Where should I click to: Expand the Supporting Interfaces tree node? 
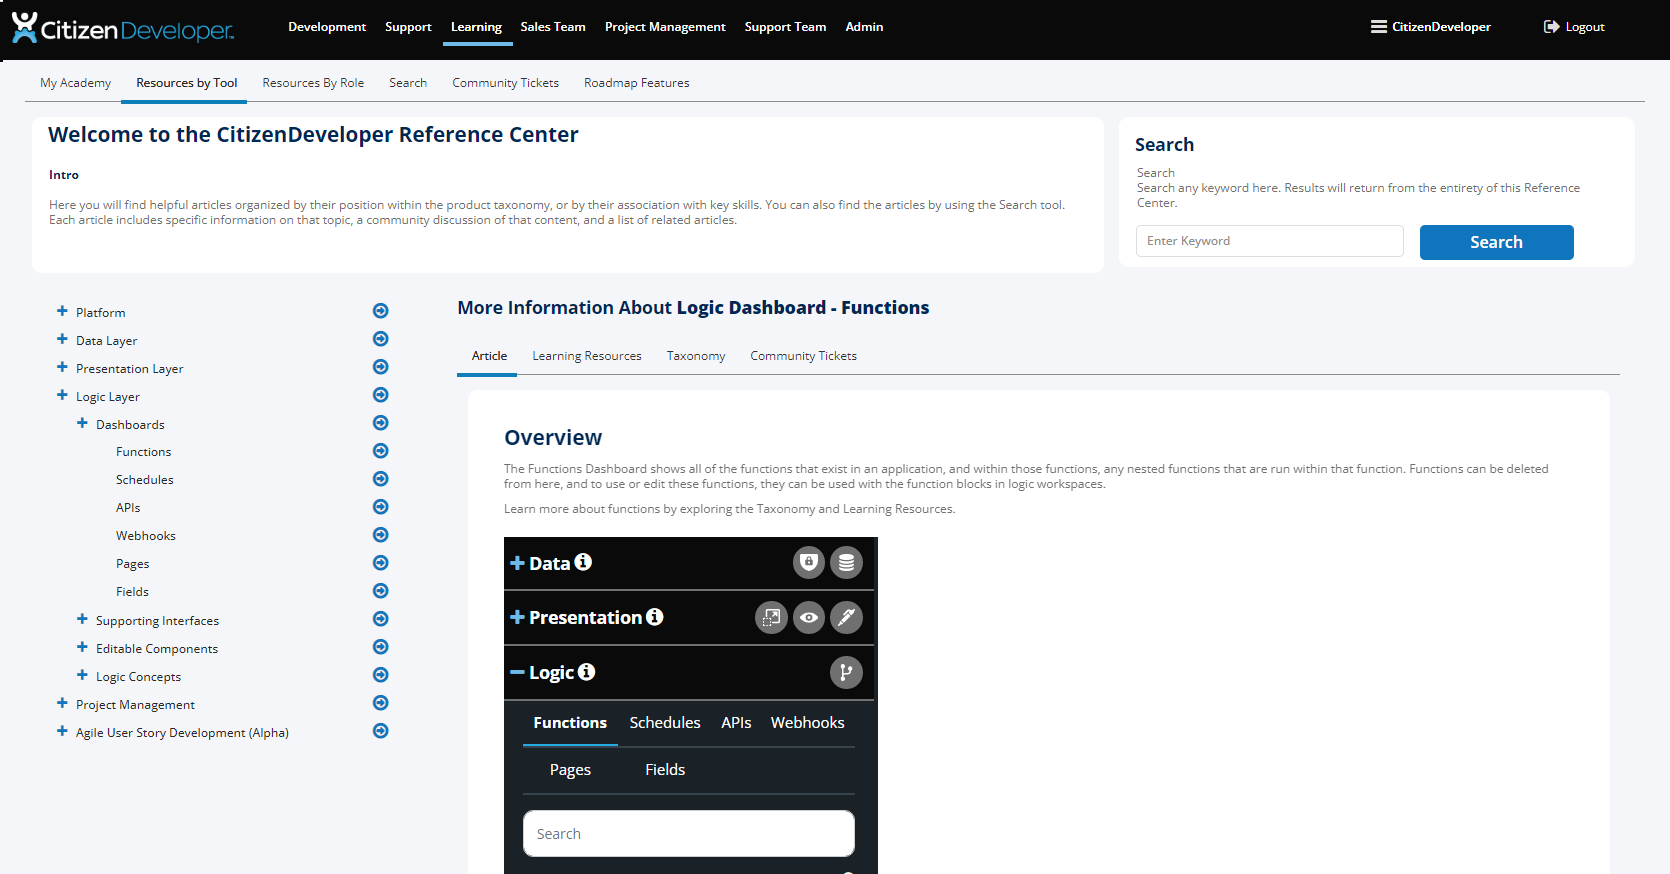82,619
